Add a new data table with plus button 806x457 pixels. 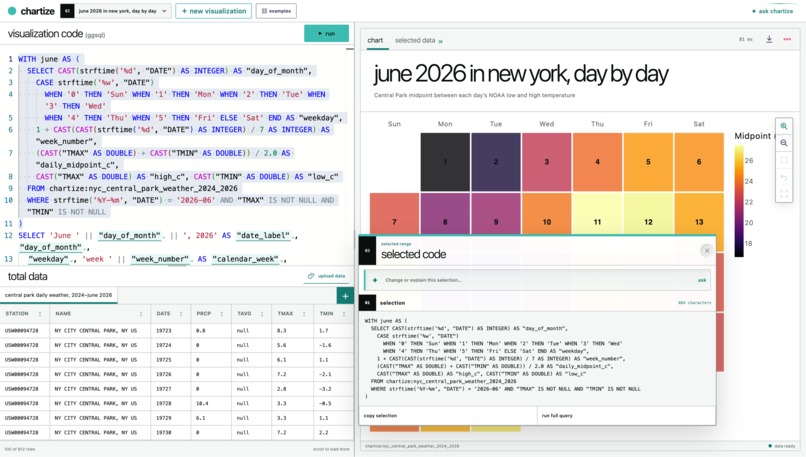tap(345, 296)
